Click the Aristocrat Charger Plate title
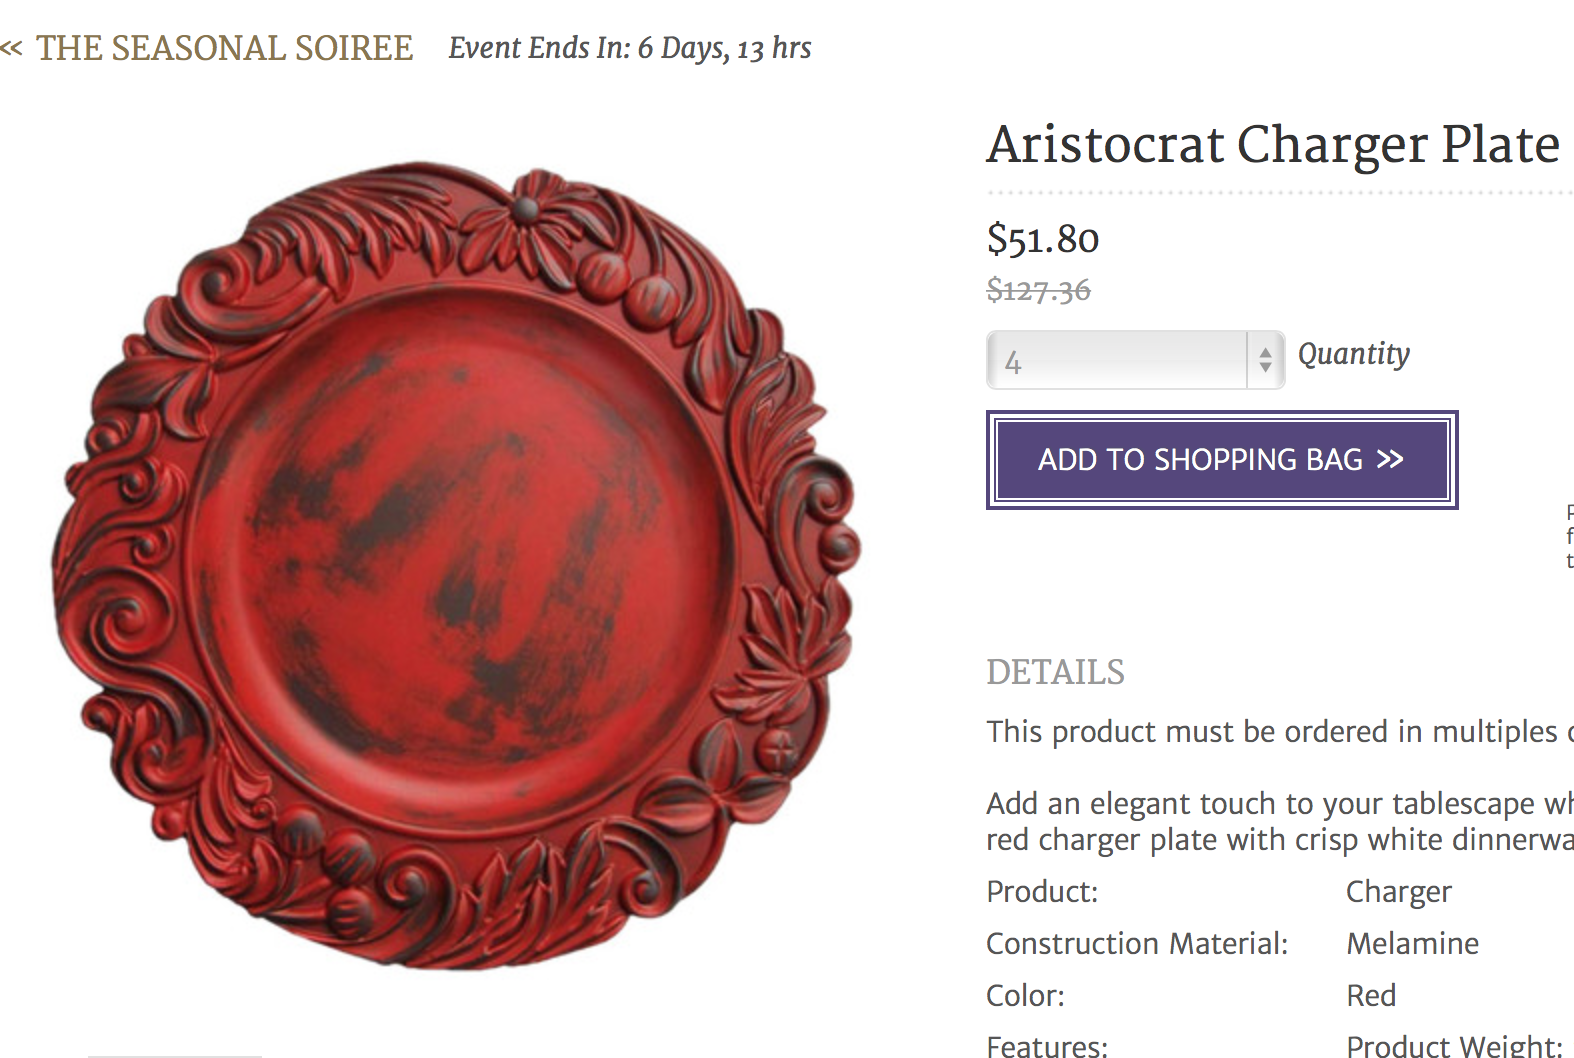The image size is (1574, 1058). tap(1273, 145)
